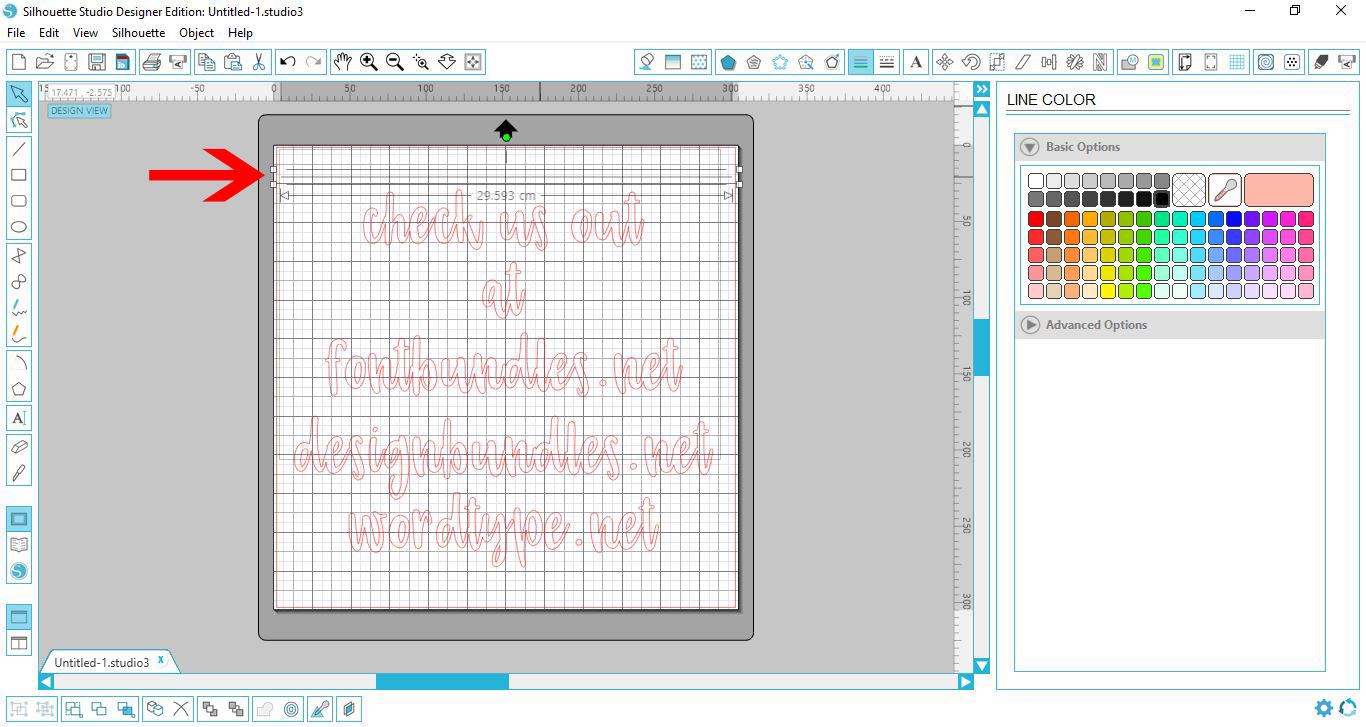Open the Fill Color panel icon

point(647,61)
